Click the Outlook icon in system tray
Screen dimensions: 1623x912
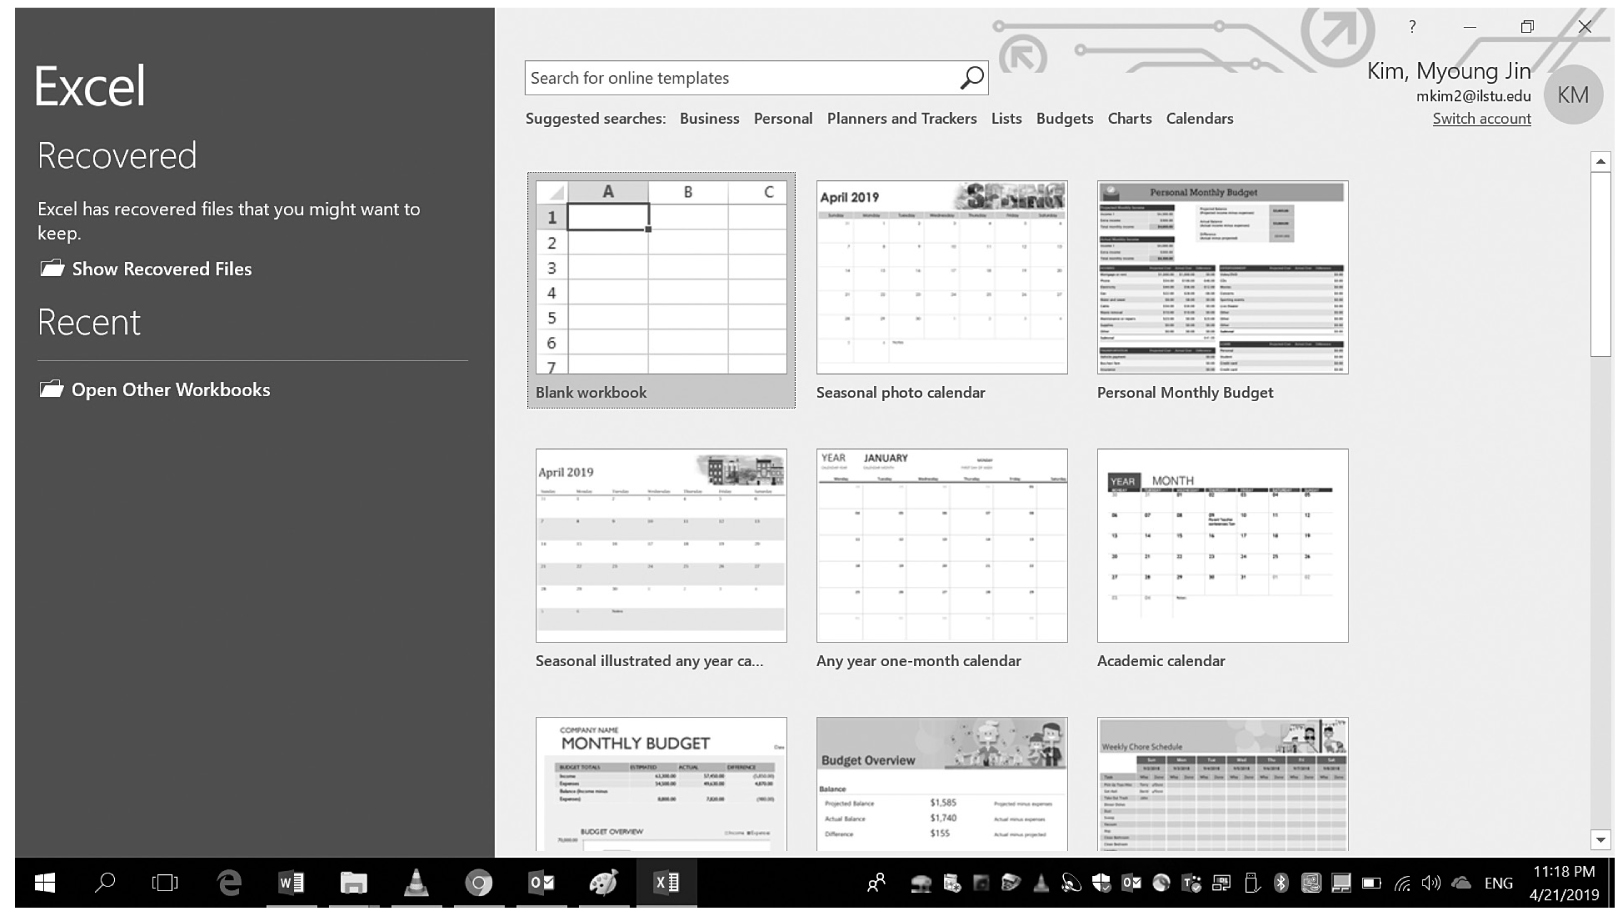tap(1131, 883)
